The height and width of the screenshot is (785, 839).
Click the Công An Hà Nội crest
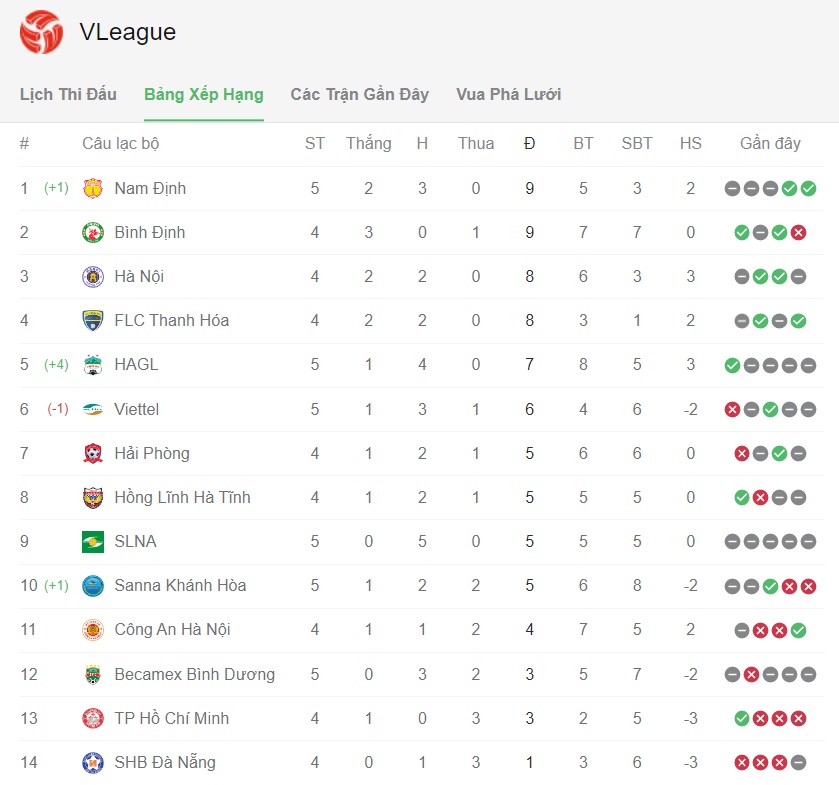coord(94,629)
